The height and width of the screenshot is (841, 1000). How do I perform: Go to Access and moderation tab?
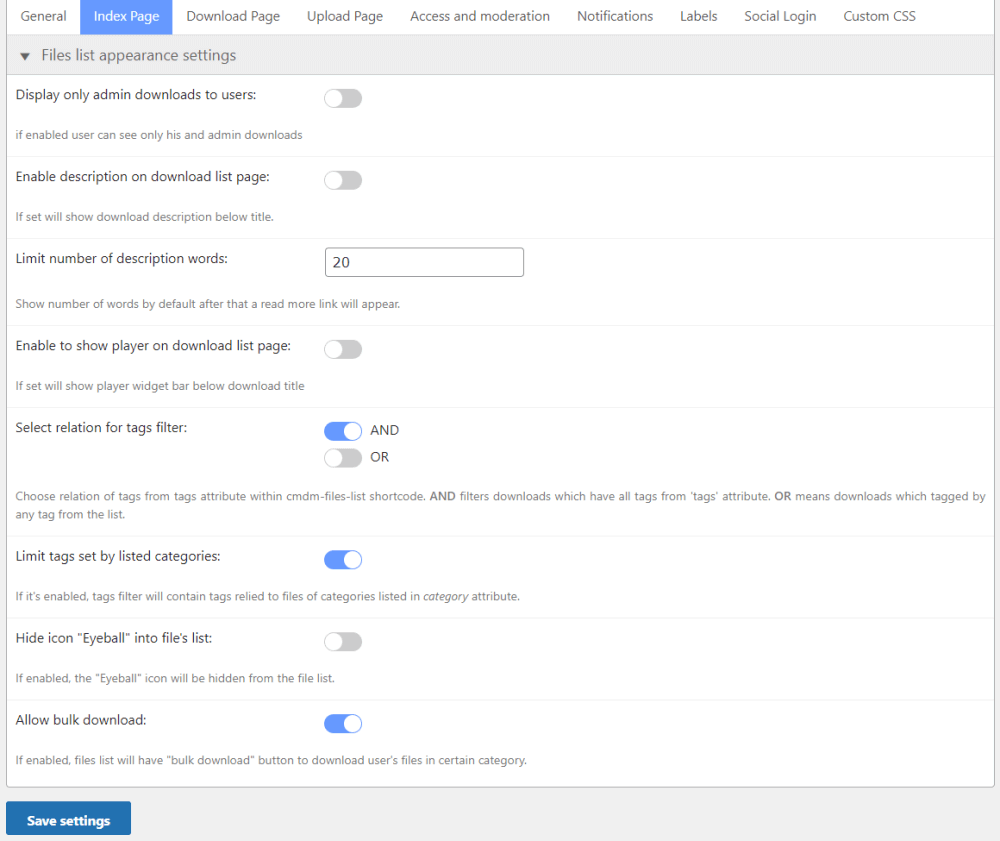[480, 16]
